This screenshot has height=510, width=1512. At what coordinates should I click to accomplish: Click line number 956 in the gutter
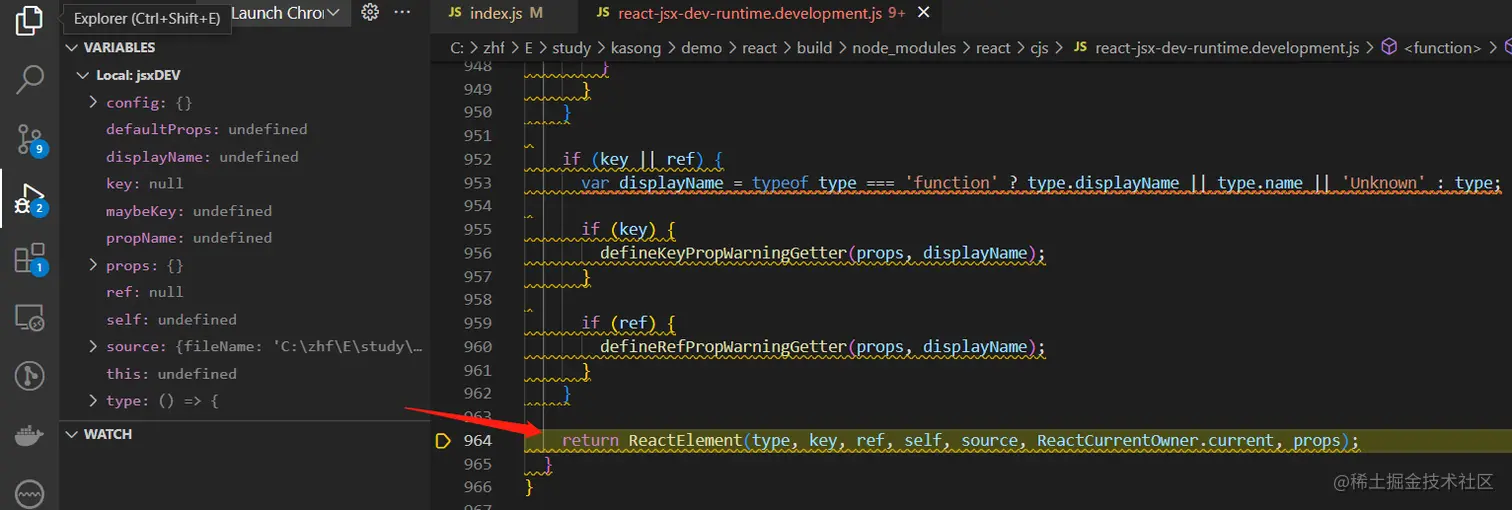[x=478, y=253]
